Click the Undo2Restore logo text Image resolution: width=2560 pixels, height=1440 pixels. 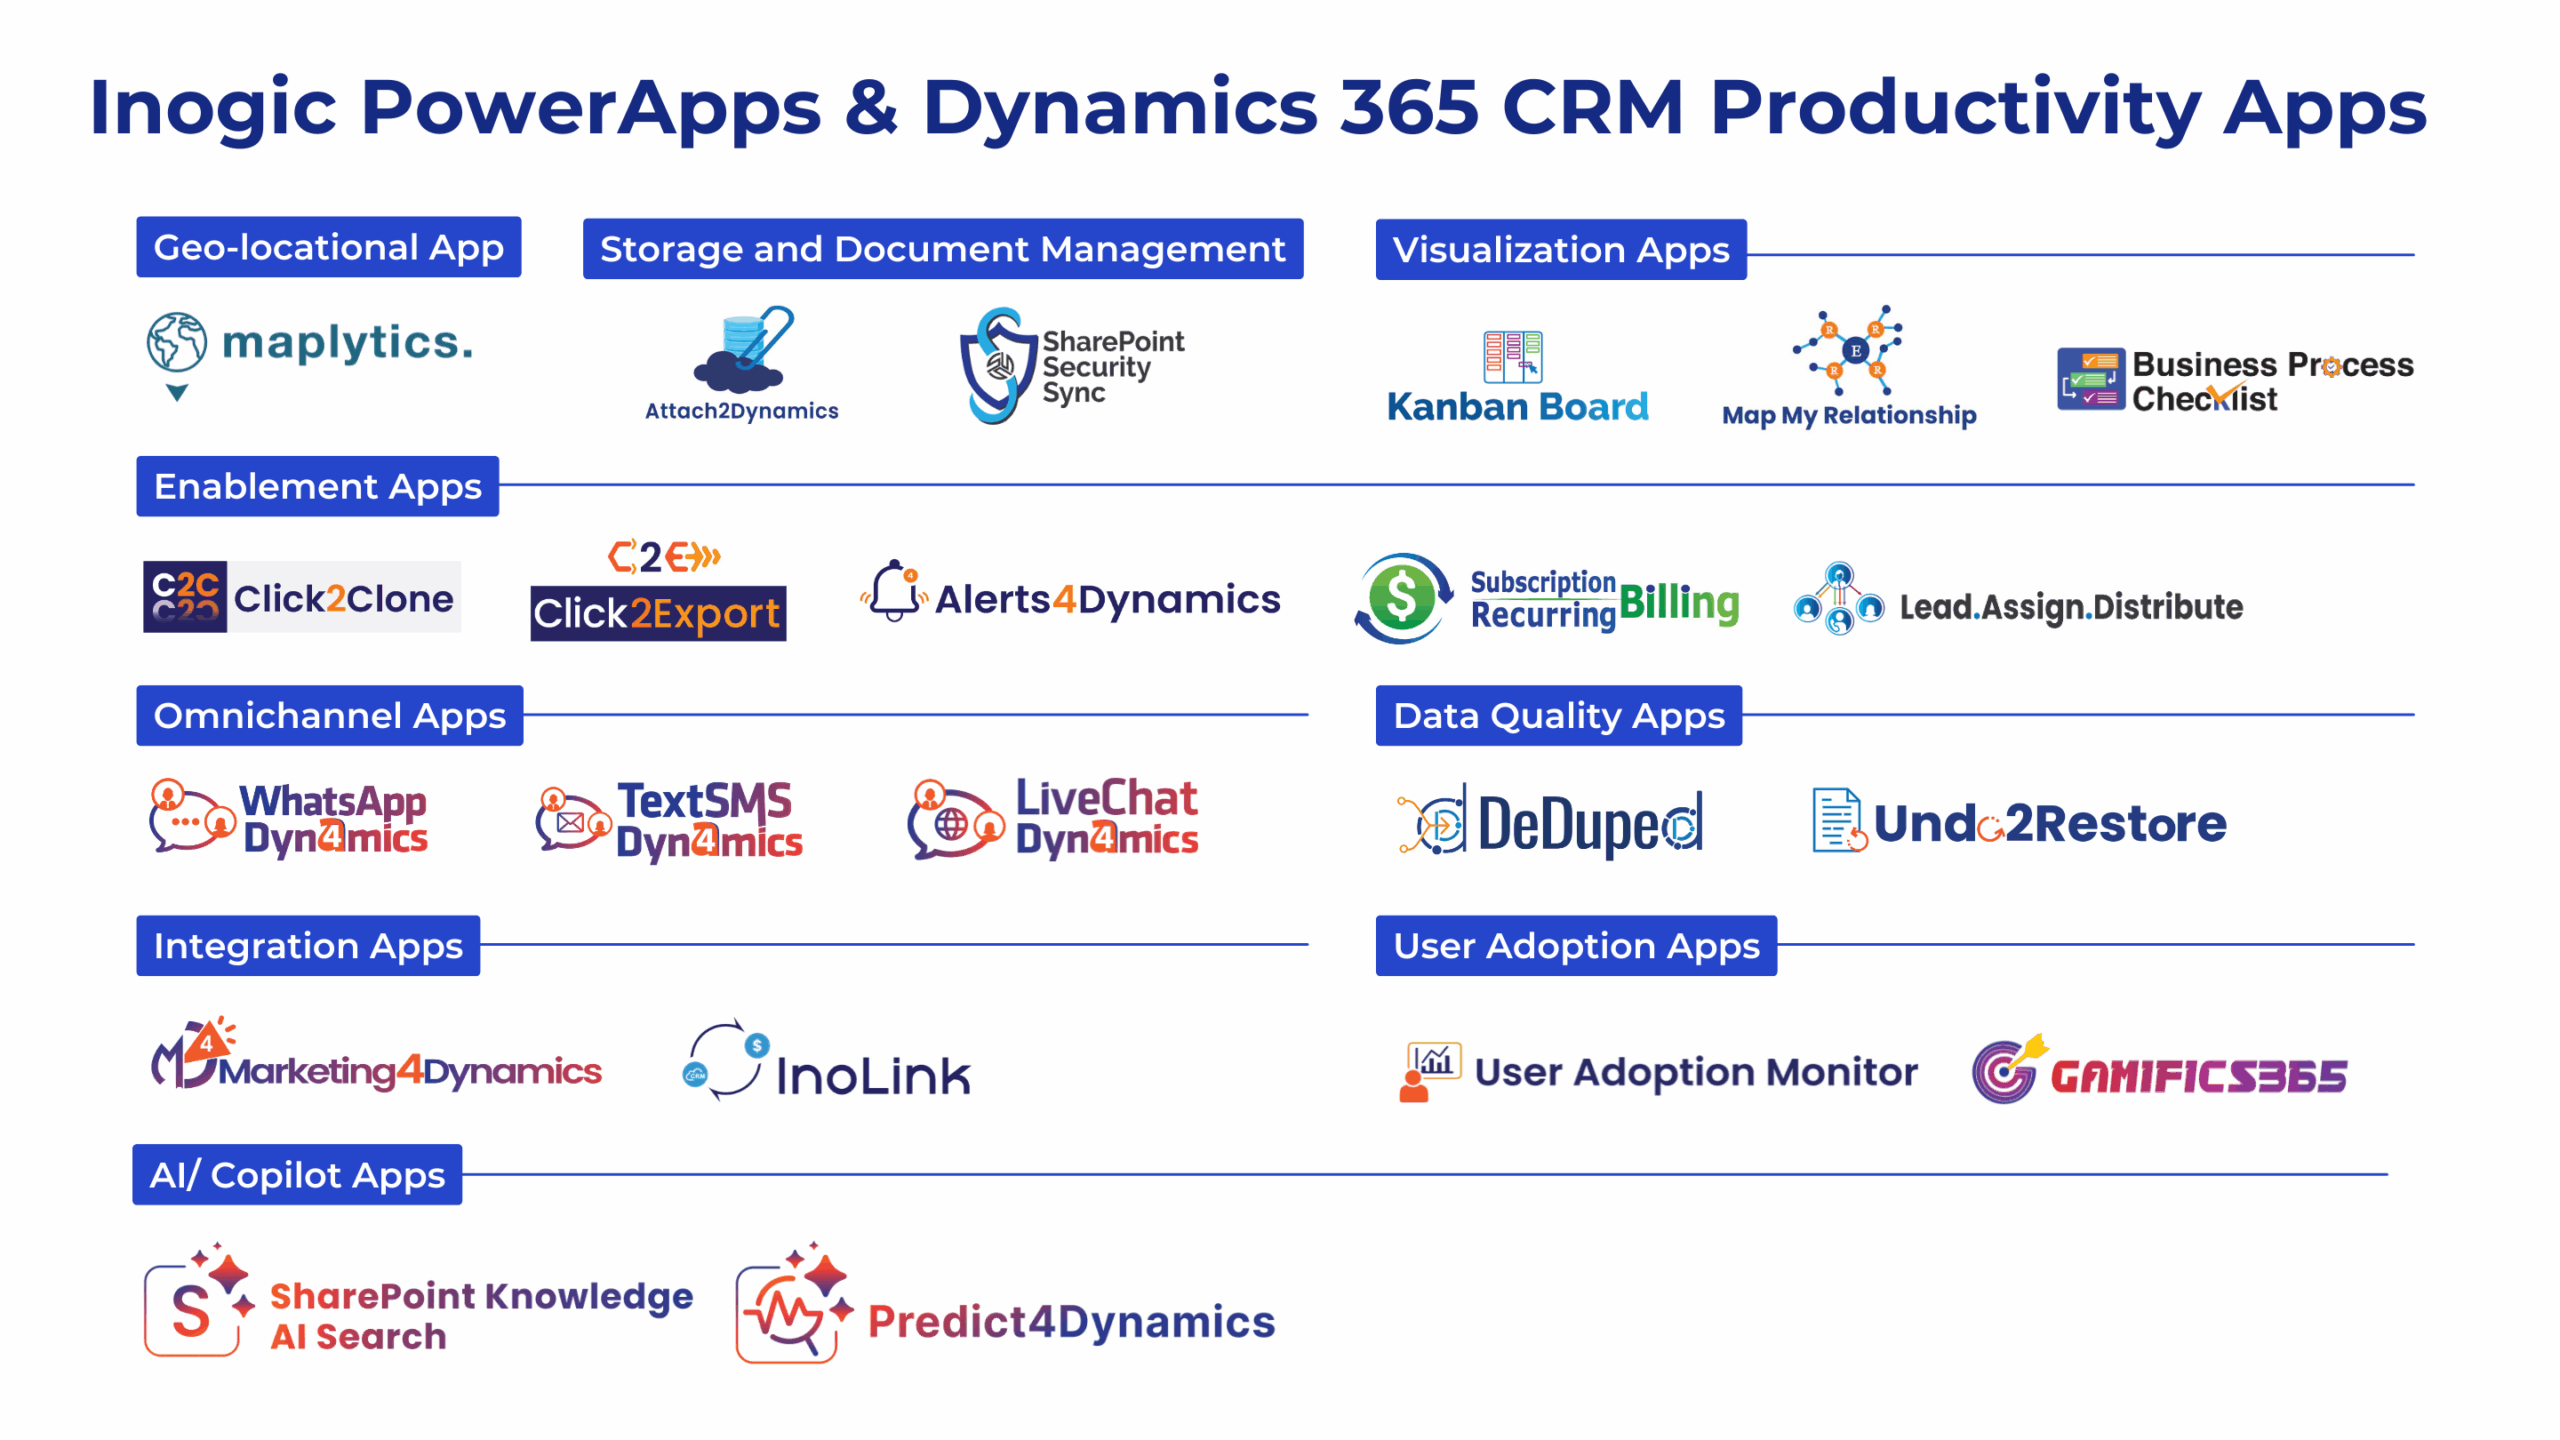point(2049,823)
